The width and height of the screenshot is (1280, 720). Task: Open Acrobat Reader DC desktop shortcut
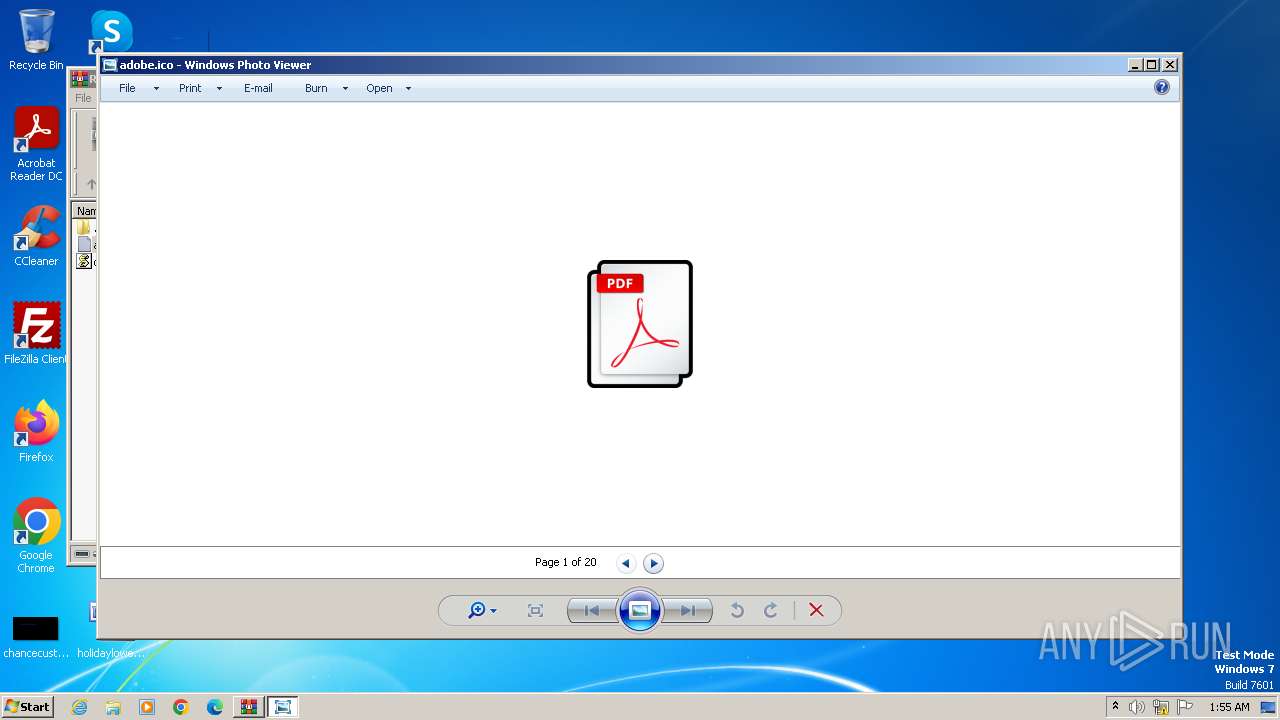pos(36,144)
